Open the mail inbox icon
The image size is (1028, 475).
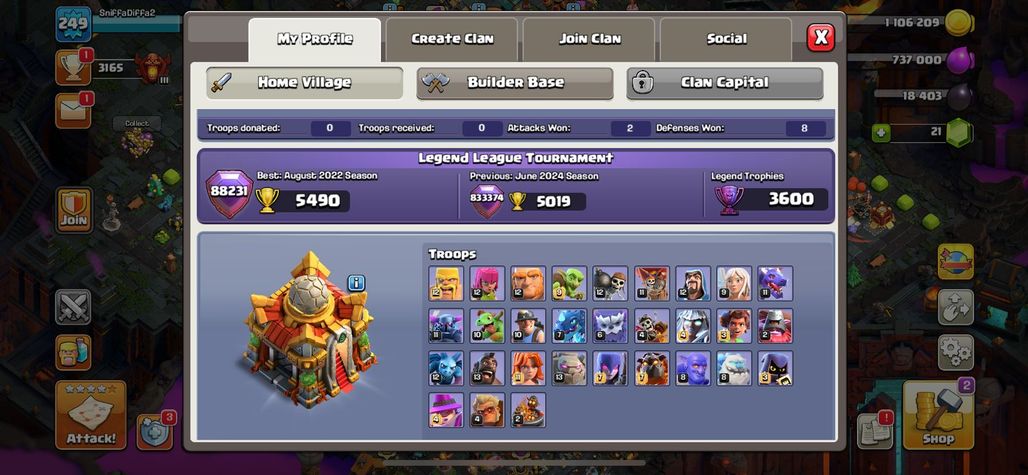click(x=73, y=111)
